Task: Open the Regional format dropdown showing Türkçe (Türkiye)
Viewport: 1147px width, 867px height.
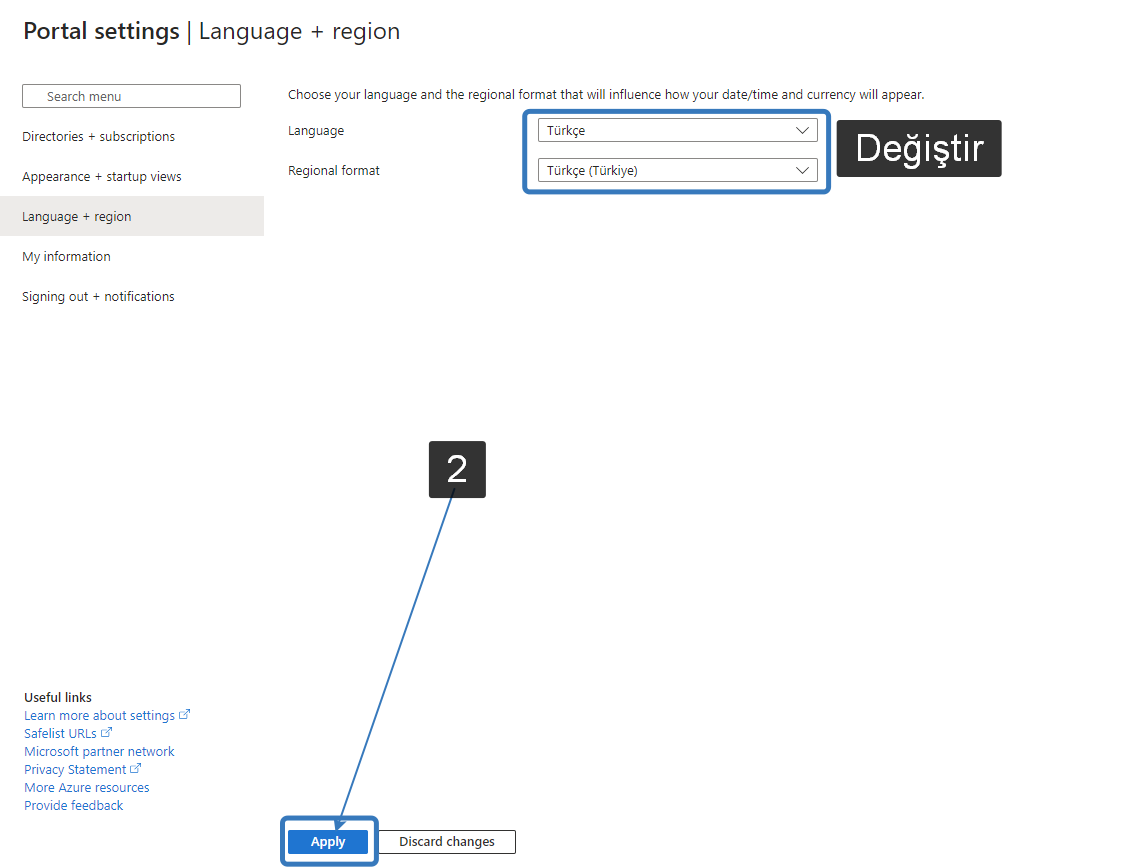Action: [x=677, y=170]
